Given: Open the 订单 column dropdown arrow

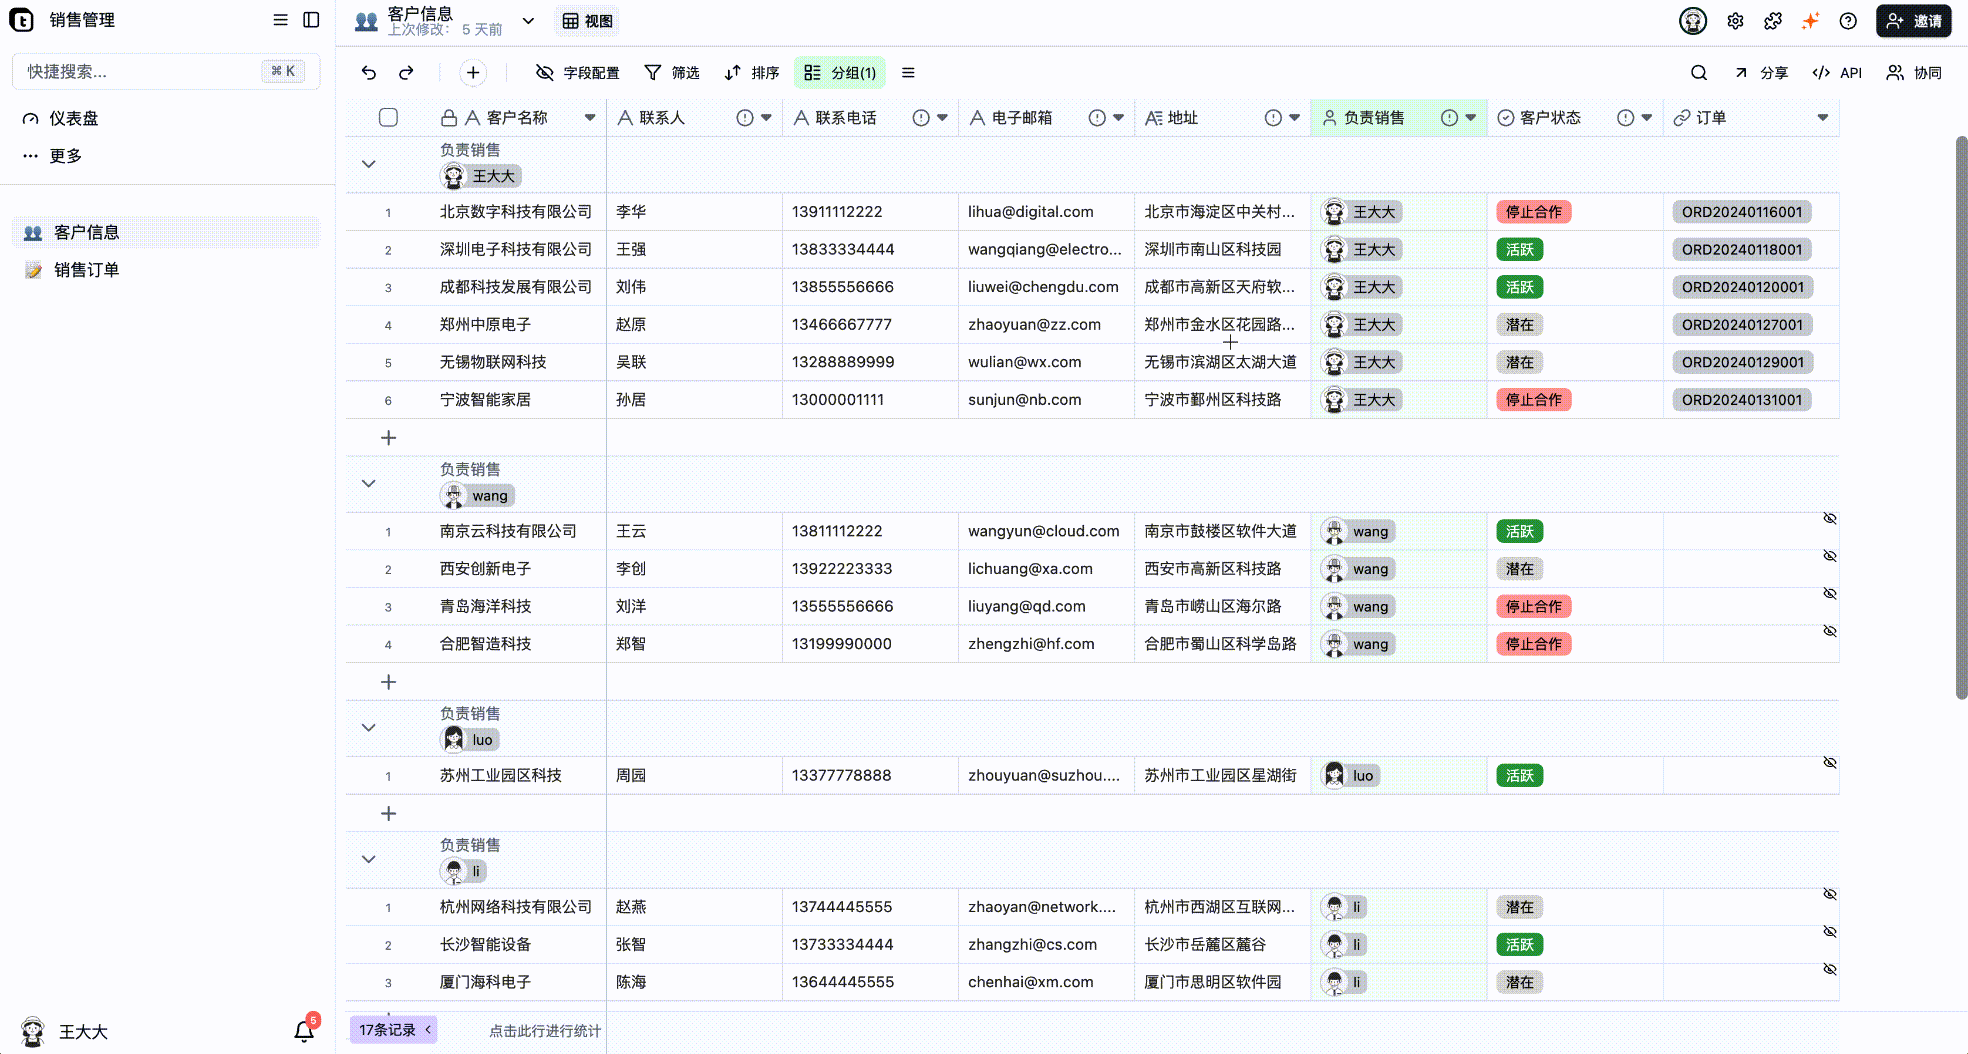Looking at the screenshot, I should [x=1823, y=118].
